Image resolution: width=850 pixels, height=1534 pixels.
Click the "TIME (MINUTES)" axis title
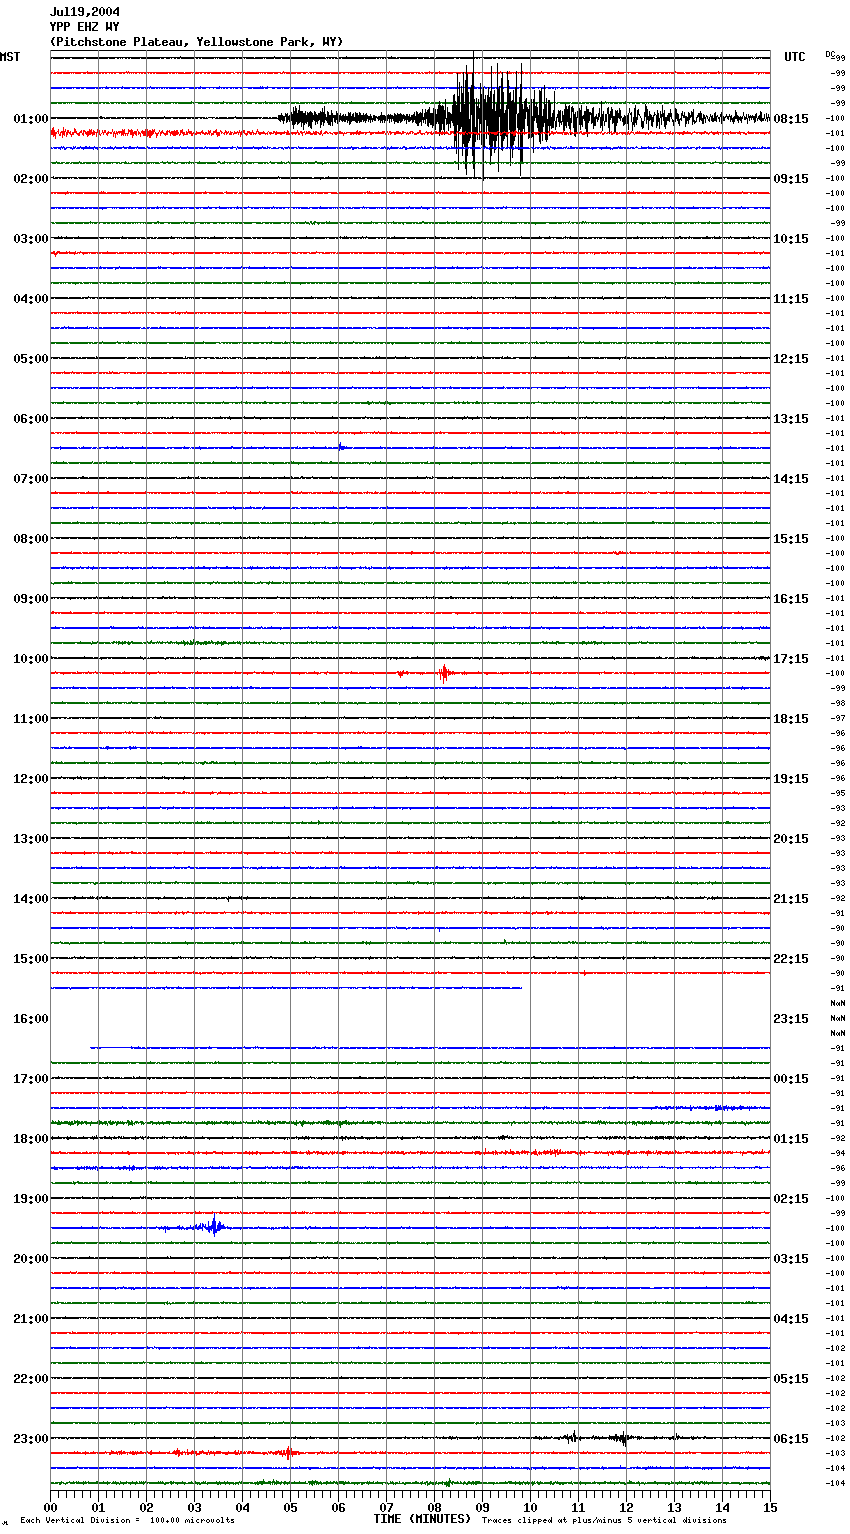[422, 1519]
